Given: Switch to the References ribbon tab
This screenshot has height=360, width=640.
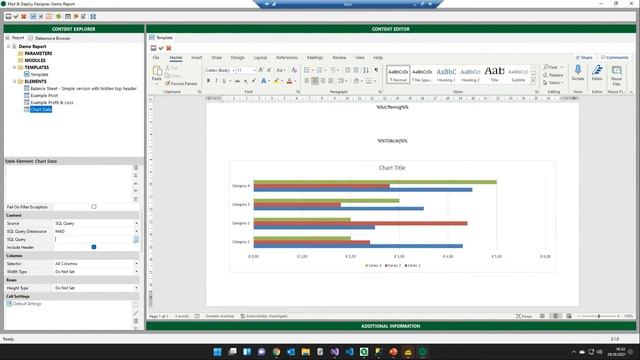Looking at the screenshot, I should (287, 58).
